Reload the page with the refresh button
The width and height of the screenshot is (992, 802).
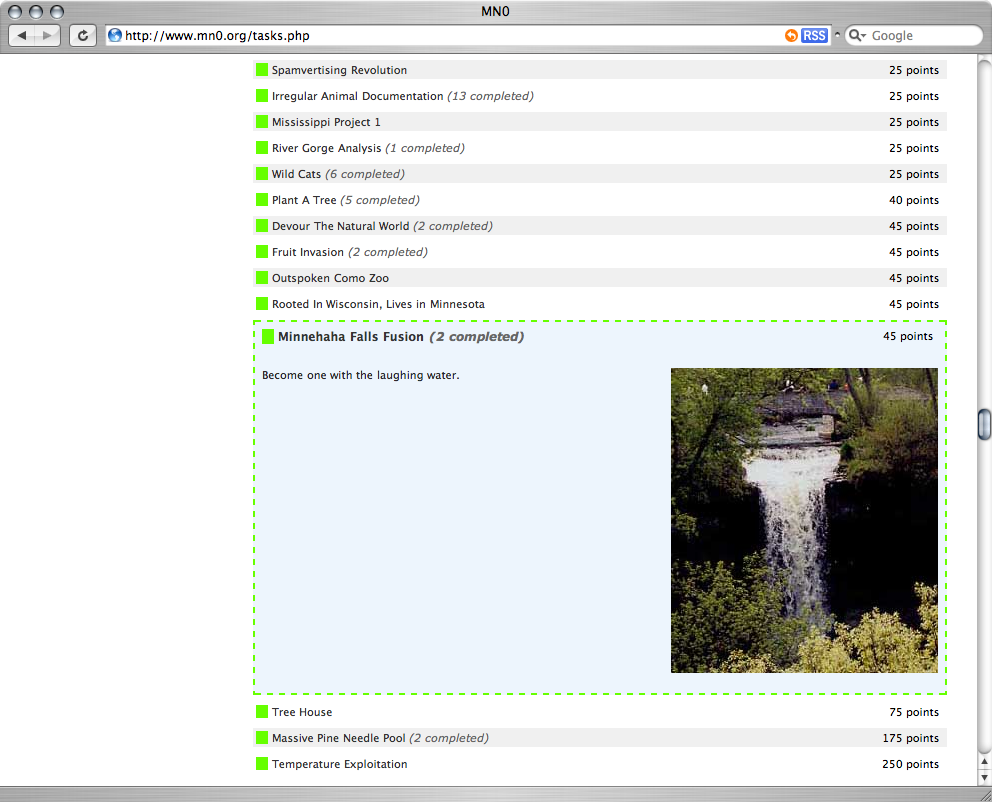pyautogui.click(x=82, y=36)
